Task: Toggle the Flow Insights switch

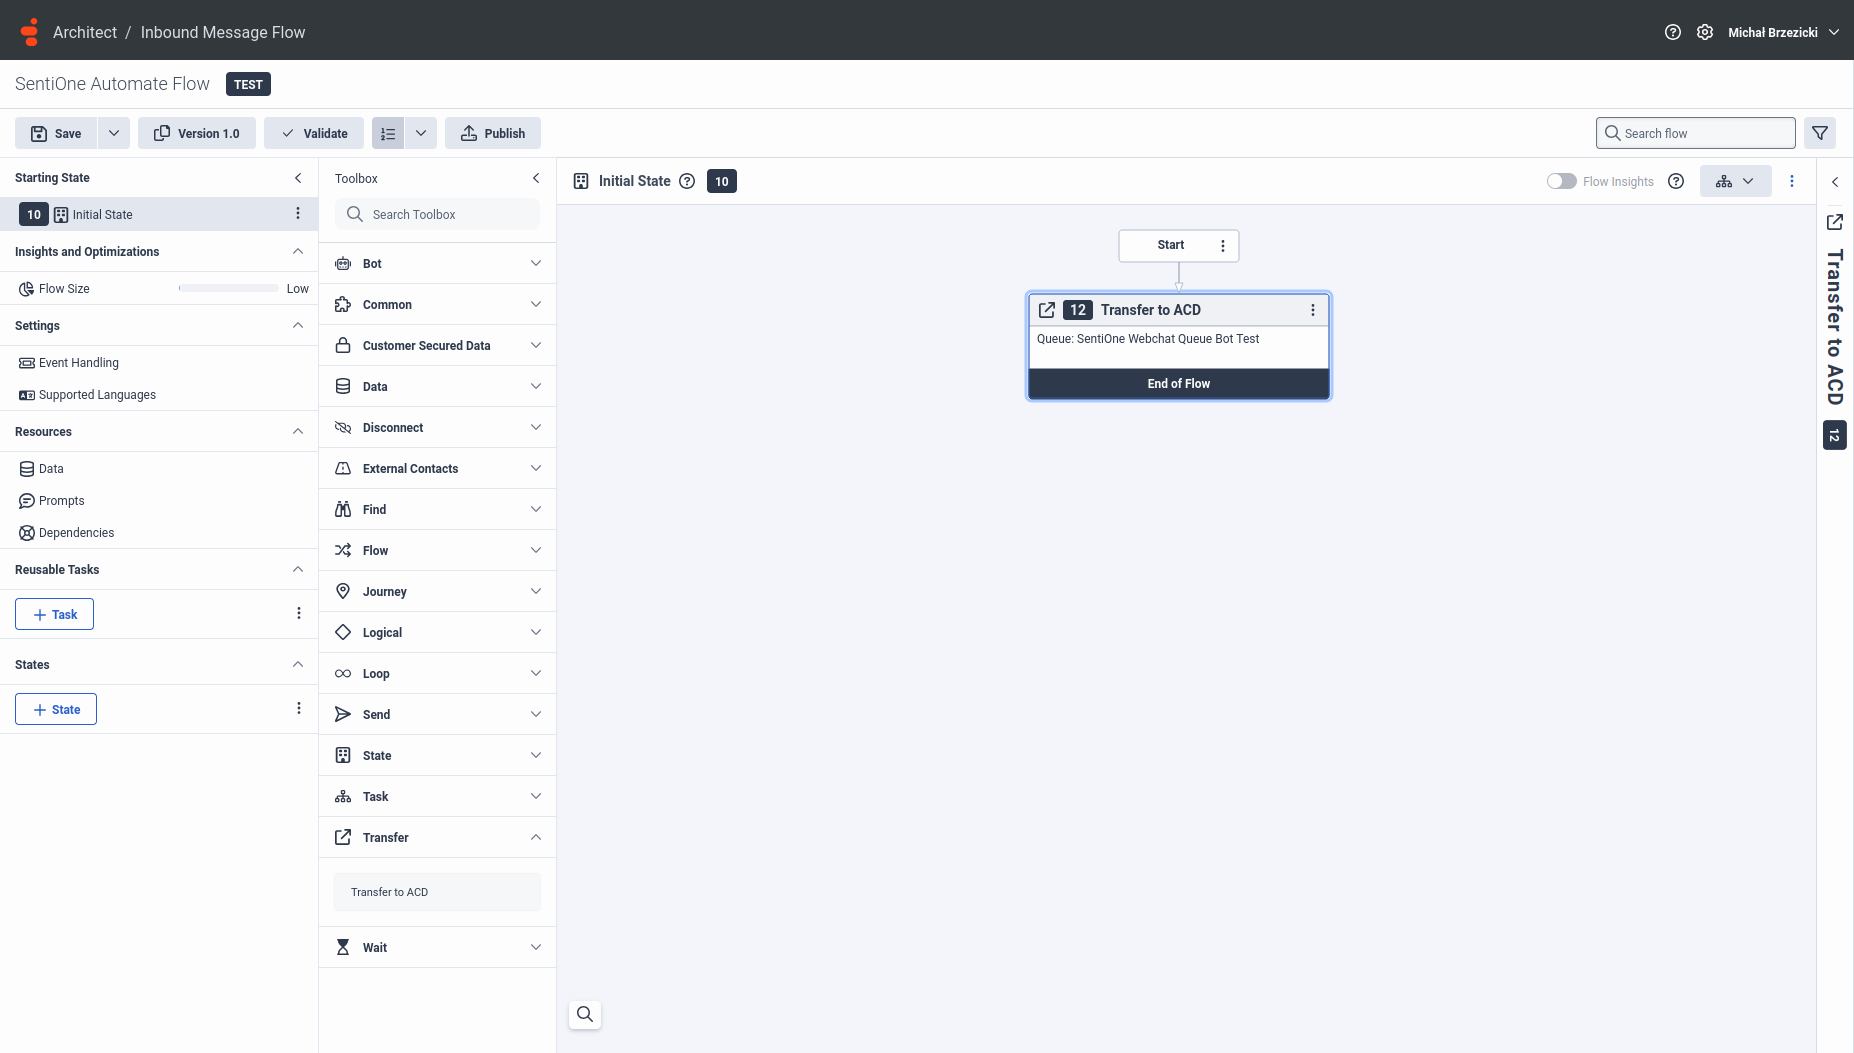Action: tap(1562, 181)
